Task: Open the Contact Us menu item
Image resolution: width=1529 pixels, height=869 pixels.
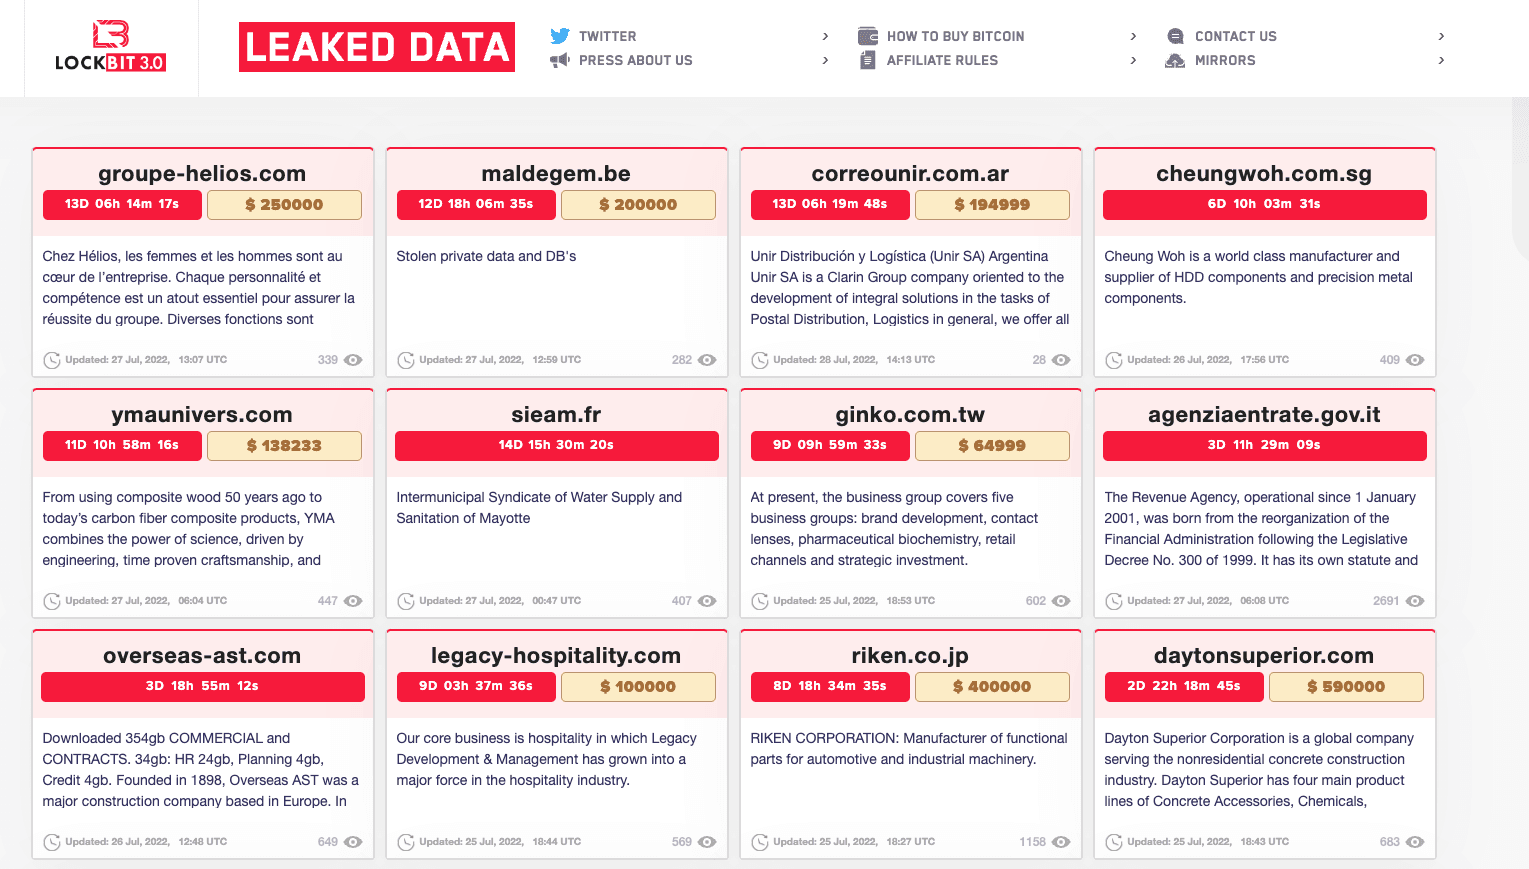Action: [x=1235, y=36]
